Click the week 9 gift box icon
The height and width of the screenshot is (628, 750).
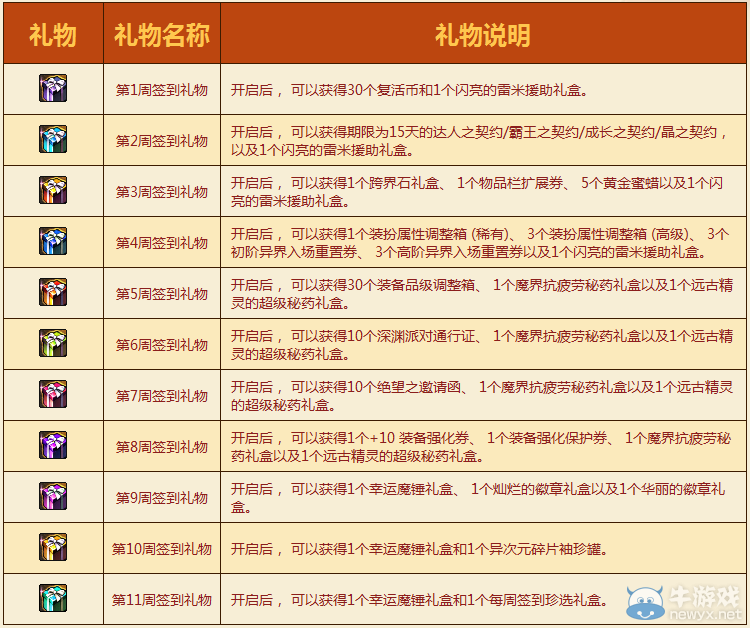click(x=53, y=496)
